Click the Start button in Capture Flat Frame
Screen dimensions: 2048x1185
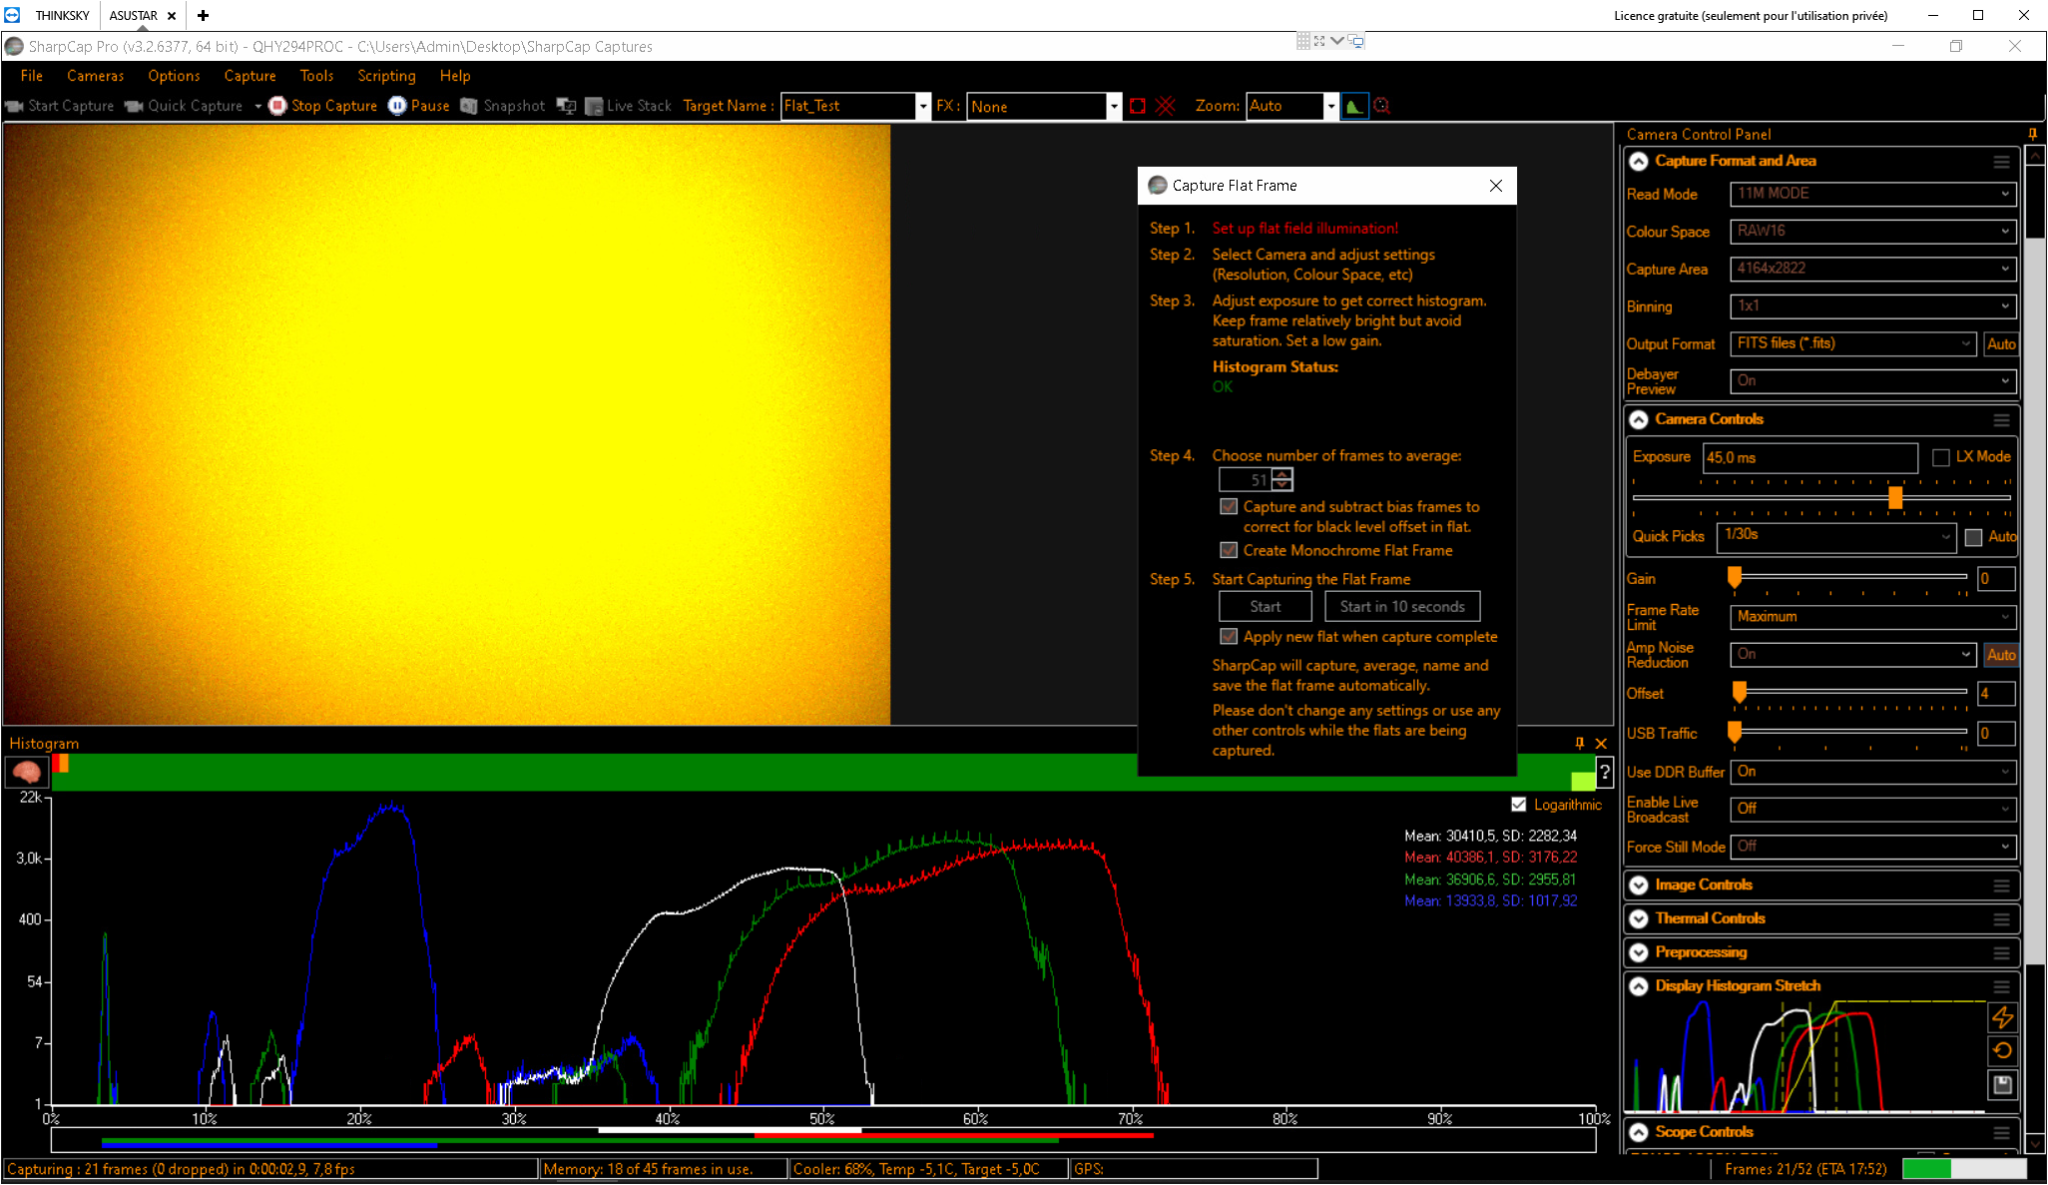point(1265,607)
